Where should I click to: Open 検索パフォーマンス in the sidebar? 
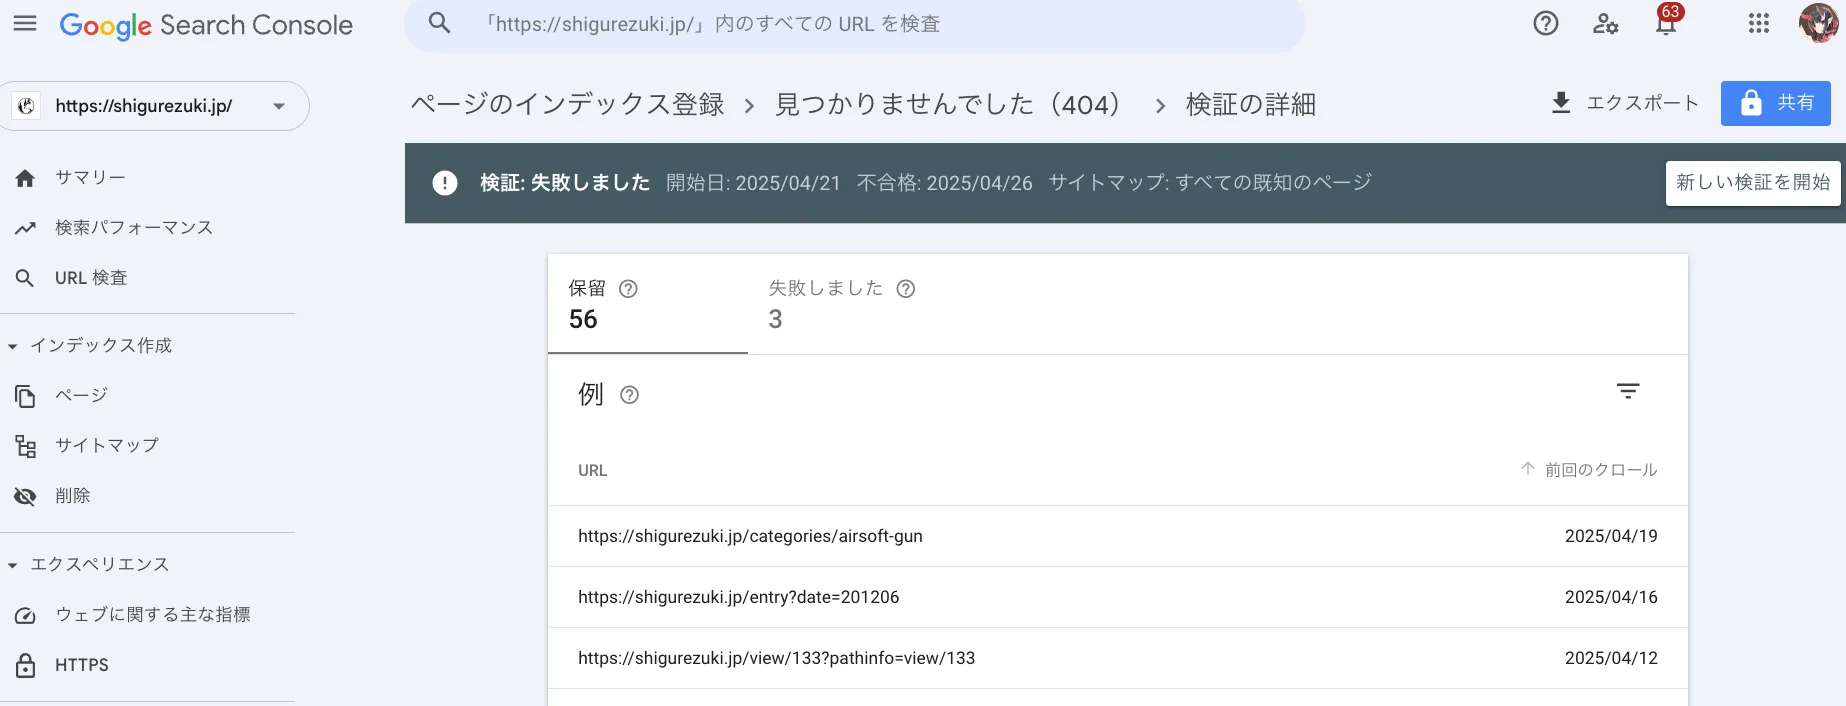133,228
